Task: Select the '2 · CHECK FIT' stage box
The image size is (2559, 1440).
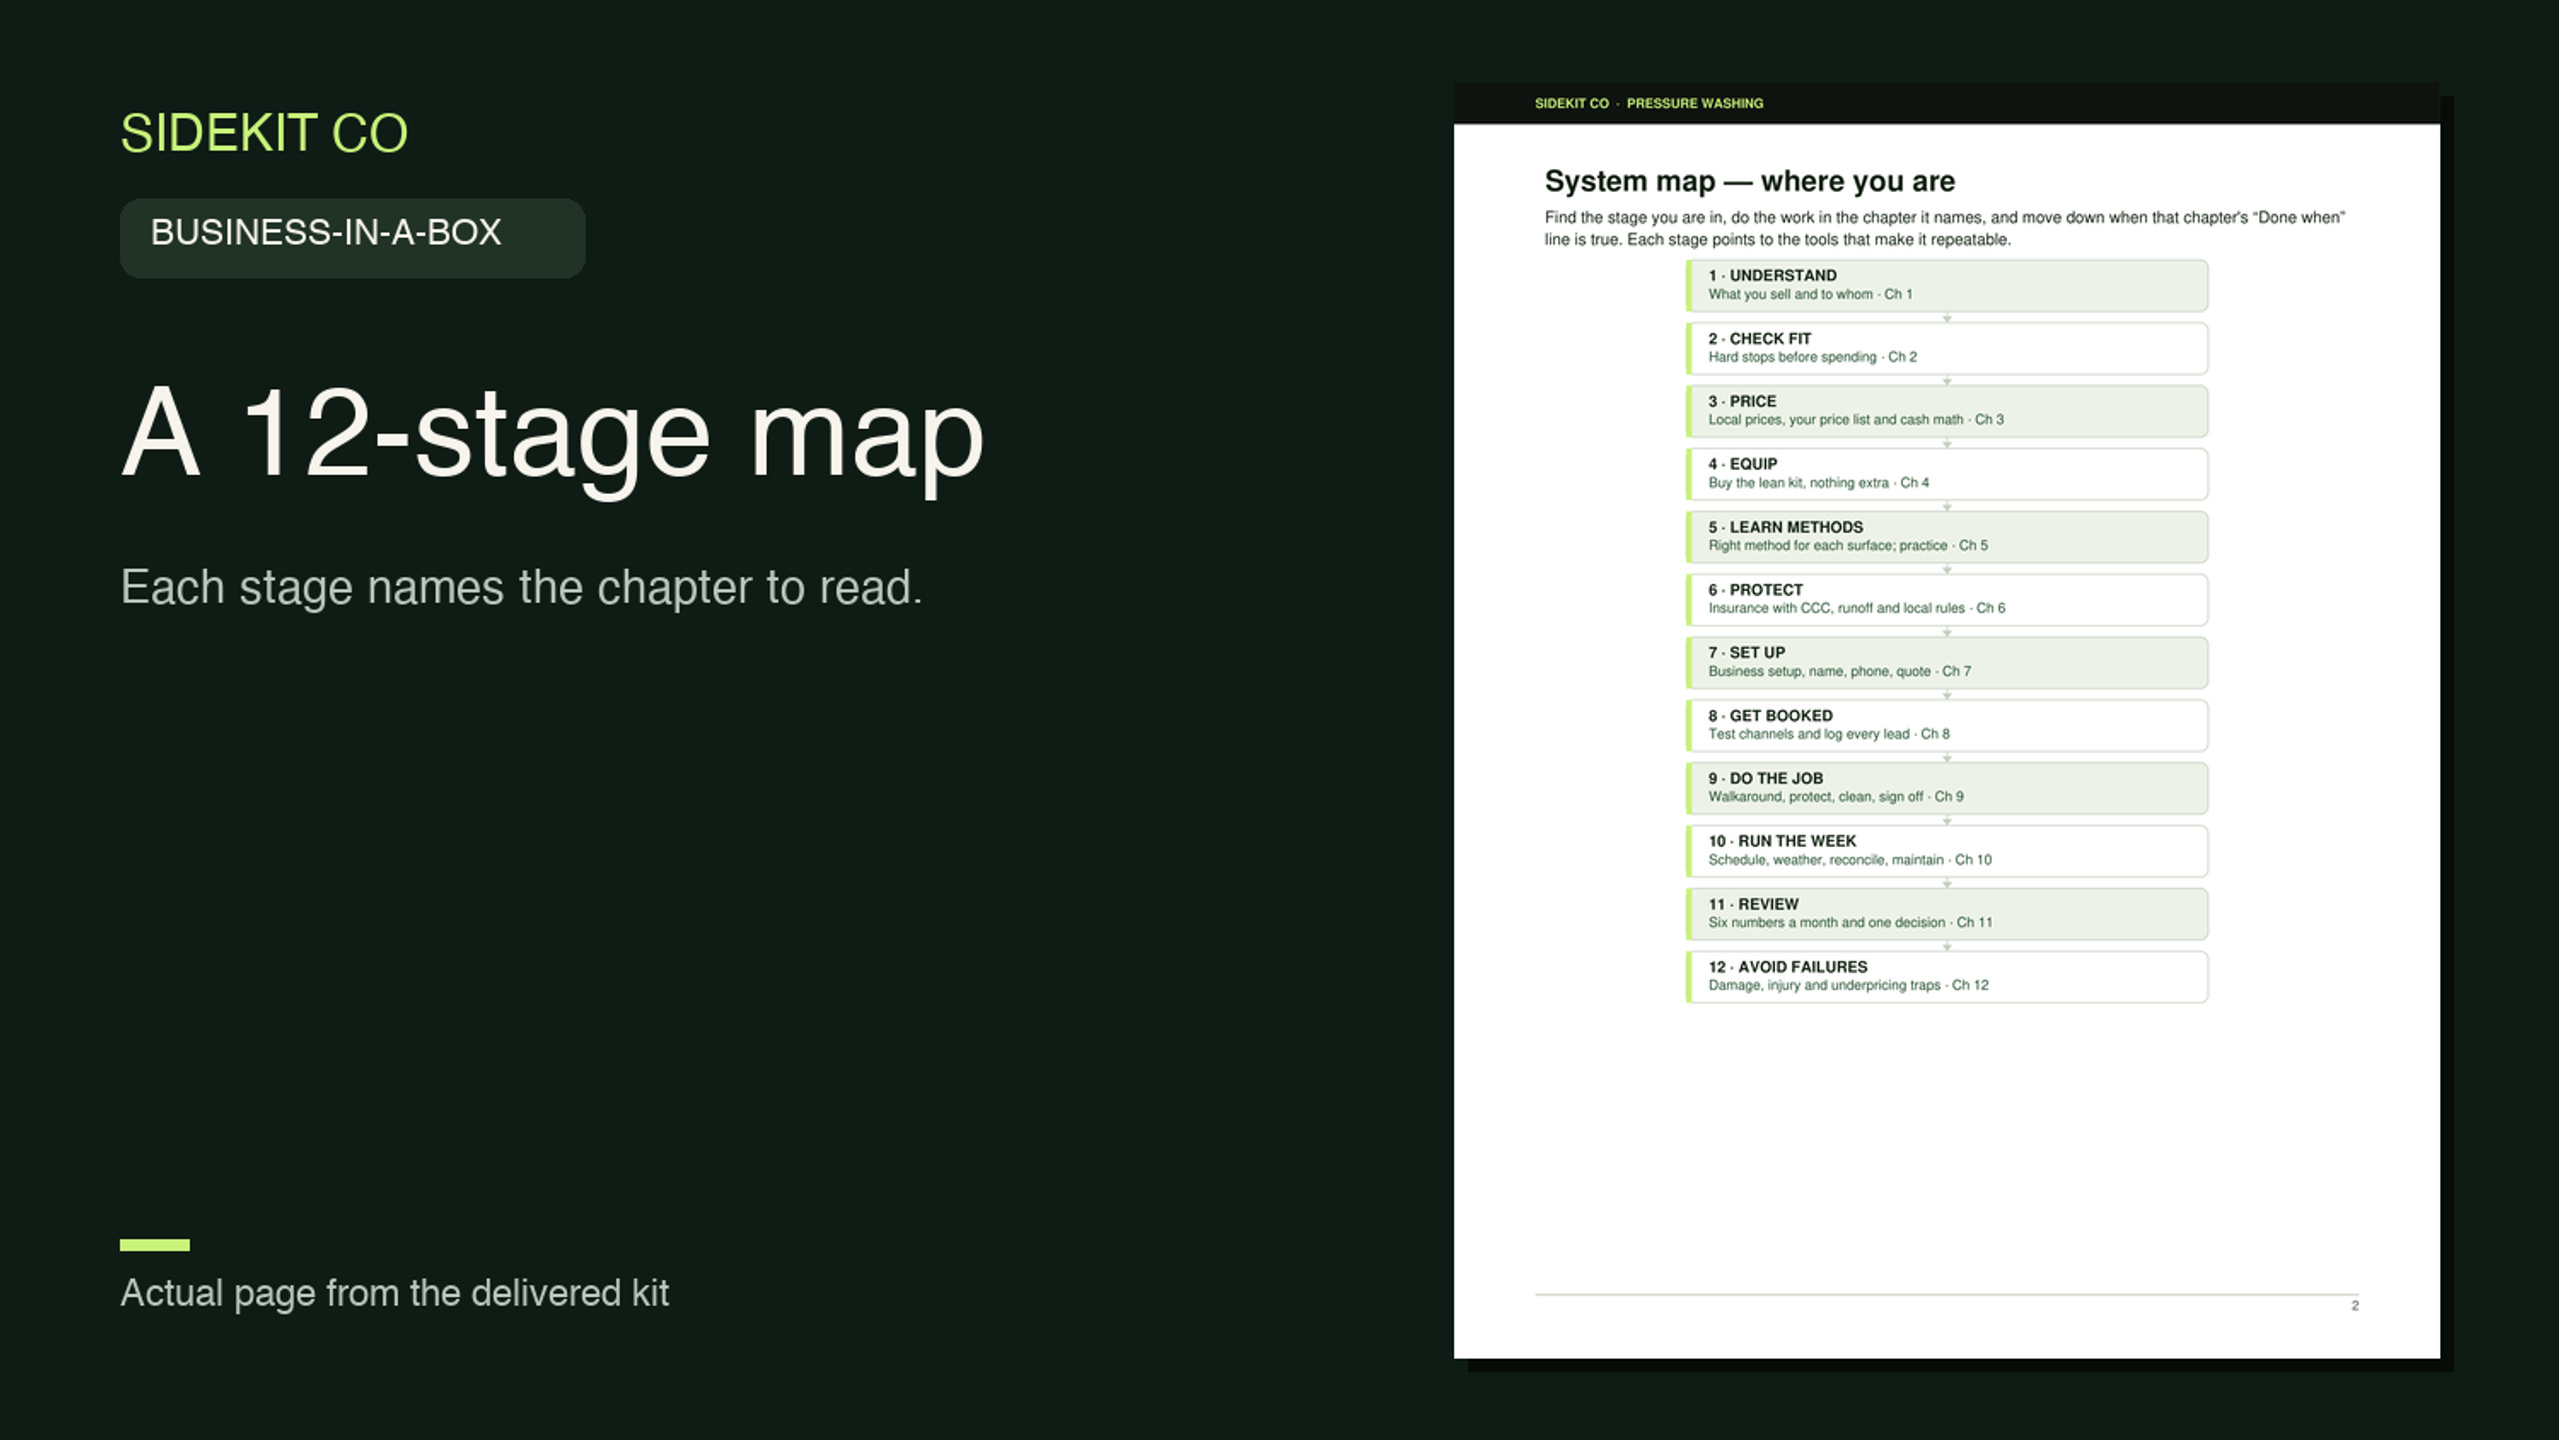Action: (x=1946, y=348)
